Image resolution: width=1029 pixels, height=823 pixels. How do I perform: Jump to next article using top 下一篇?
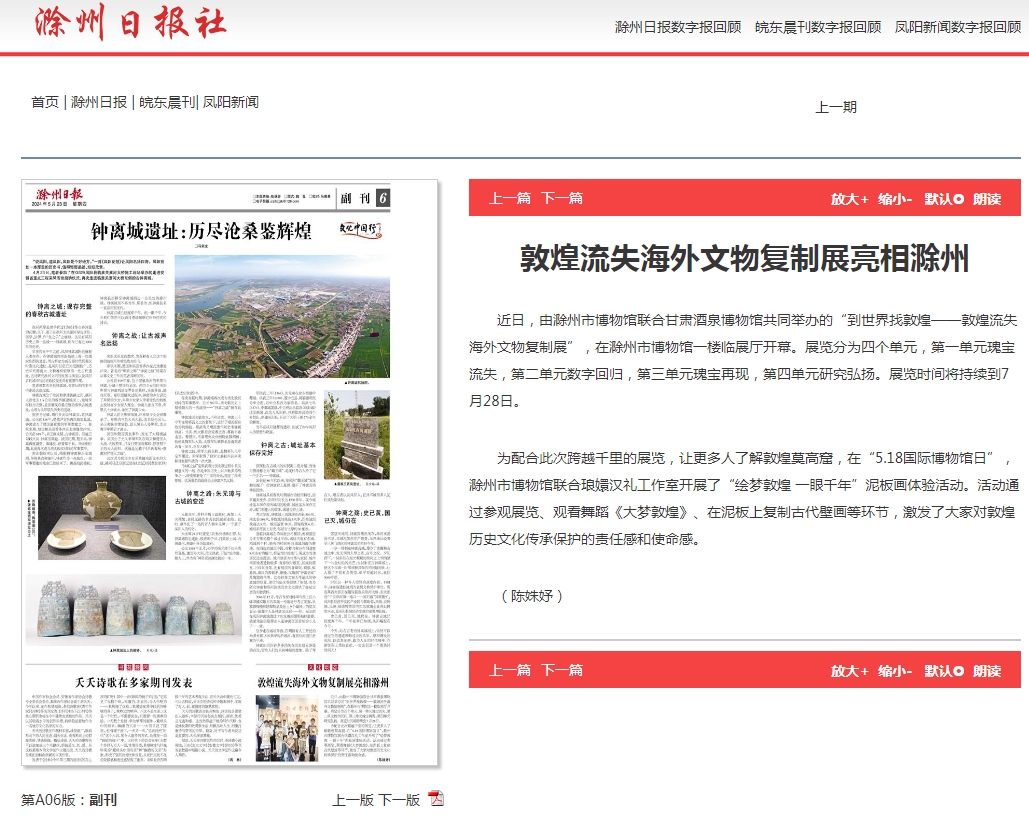[x=562, y=198]
